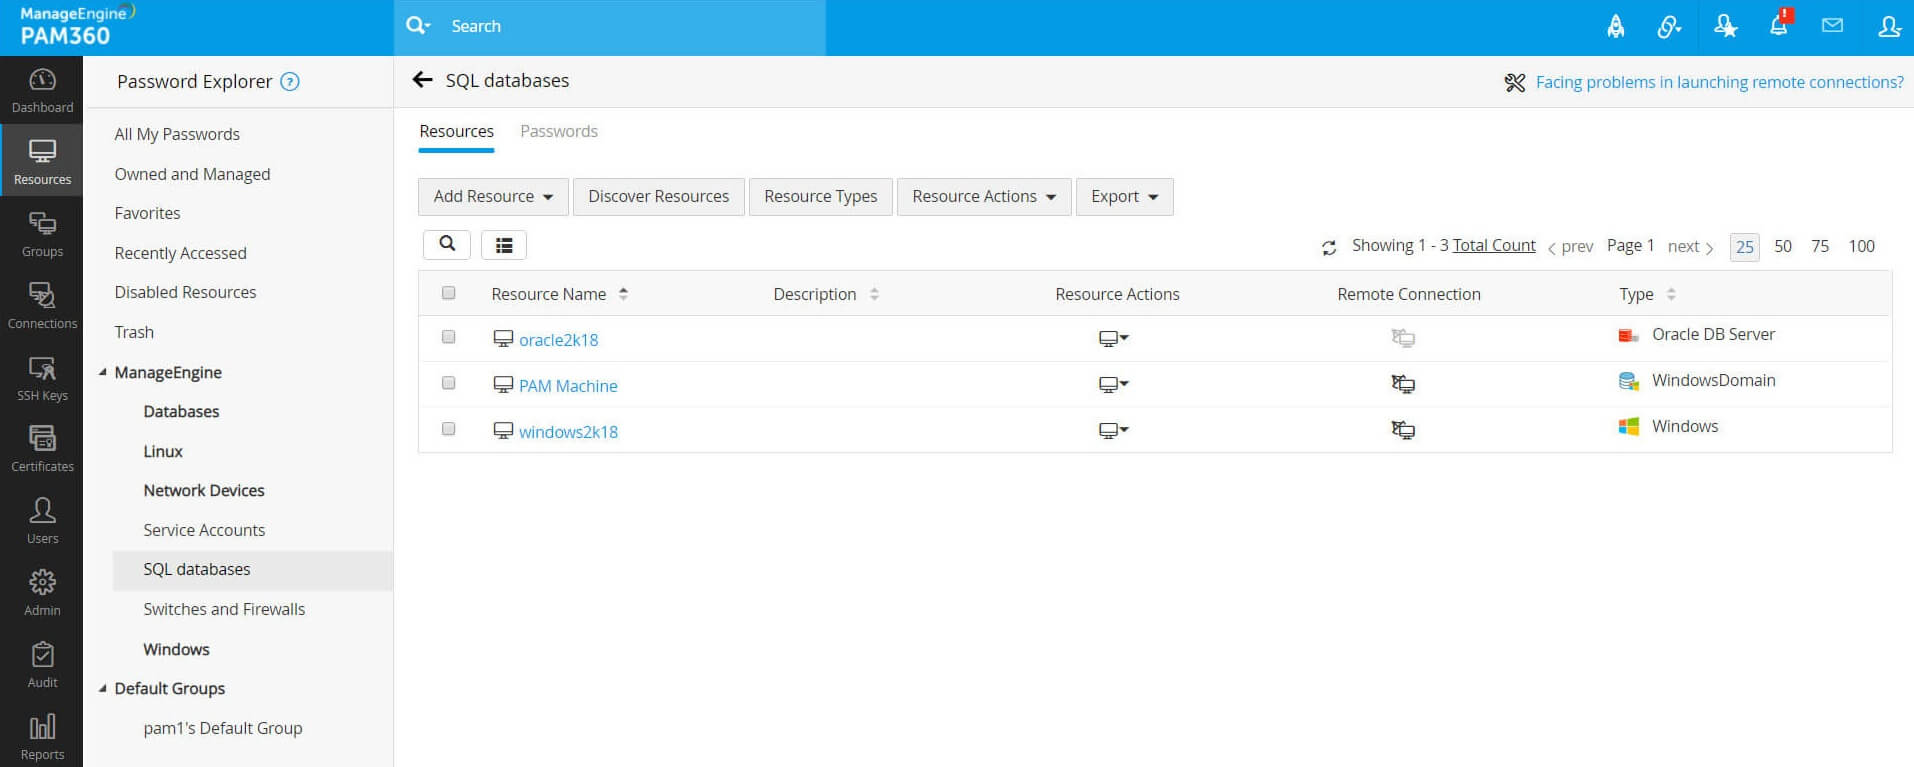The height and width of the screenshot is (767, 1914).
Task: Click the refresh icon near Showing count
Action: [x=1328, y=247]
